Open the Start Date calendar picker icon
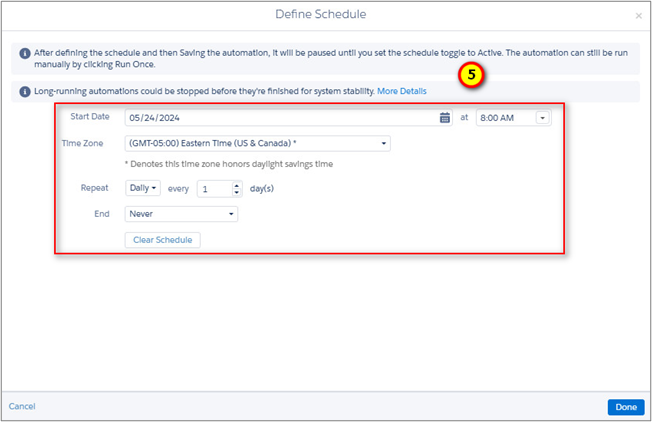Screen dimensions: 652x422 [445, 118]
